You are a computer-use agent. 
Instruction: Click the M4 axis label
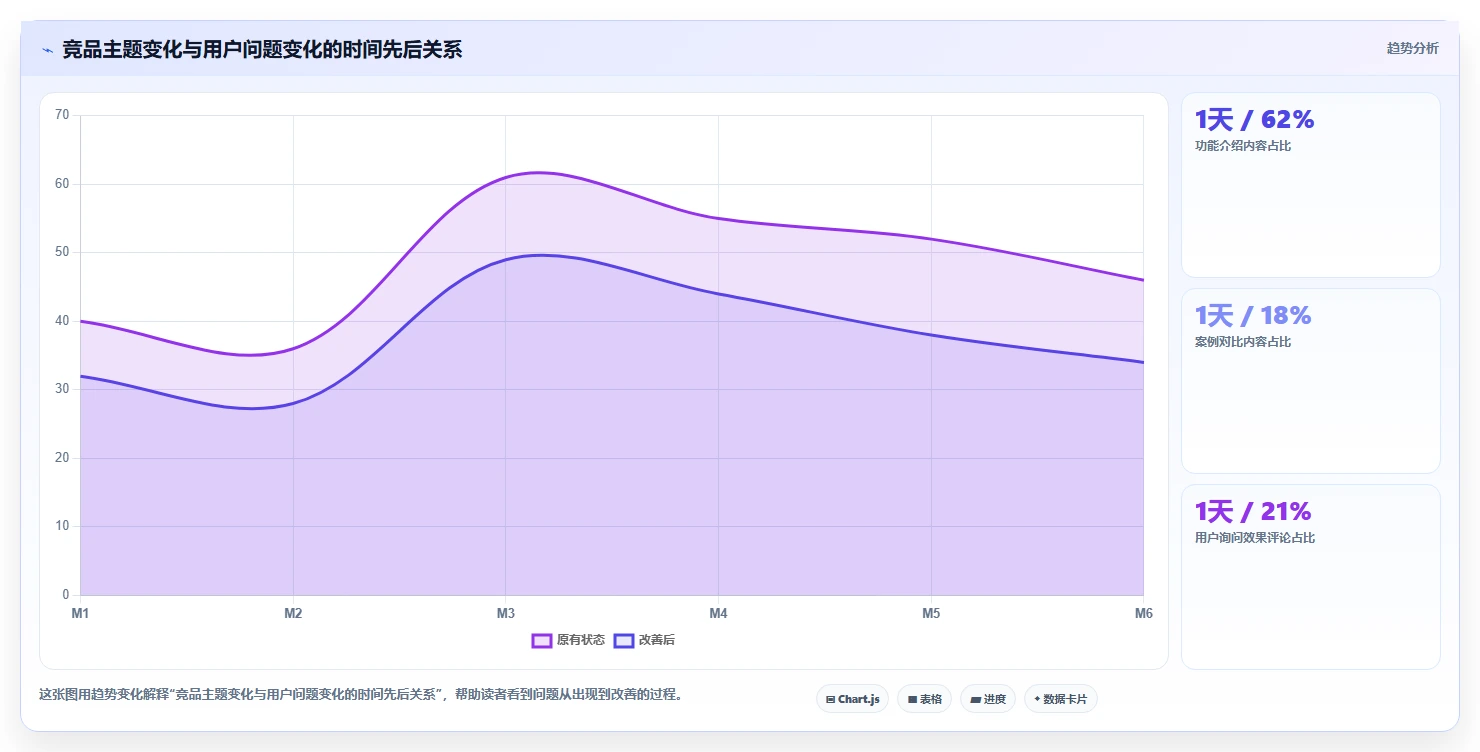718,614
